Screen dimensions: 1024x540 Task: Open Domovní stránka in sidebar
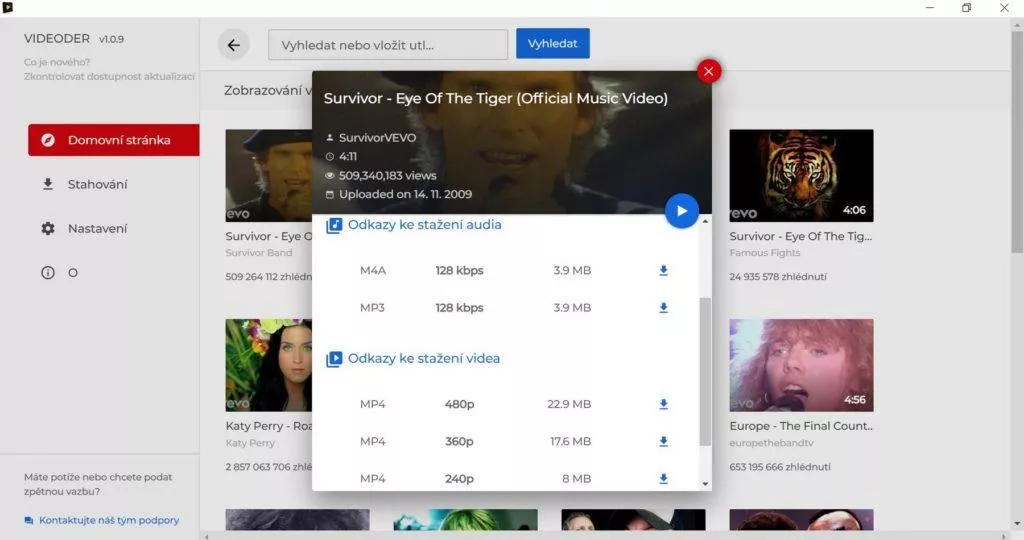[113, 140]
